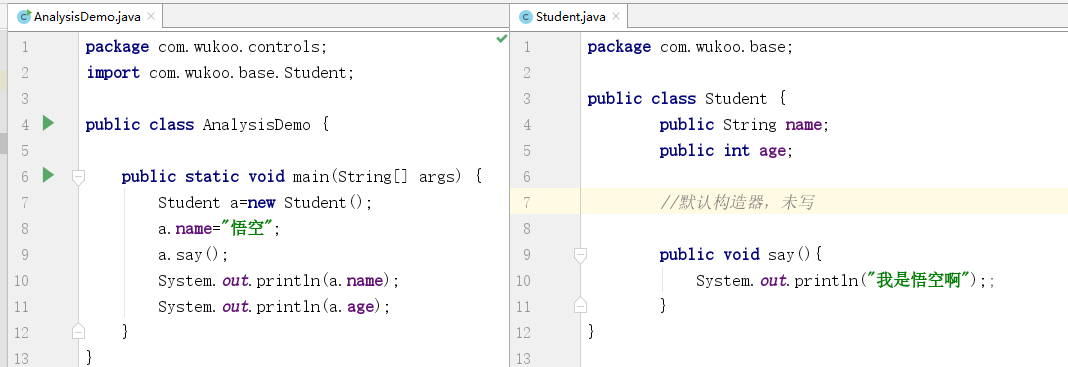Click line number 7 in AnalysisDemo gutter
Image resolution: width=1068 pixels, height=367 pixels.
click(25, 202)
